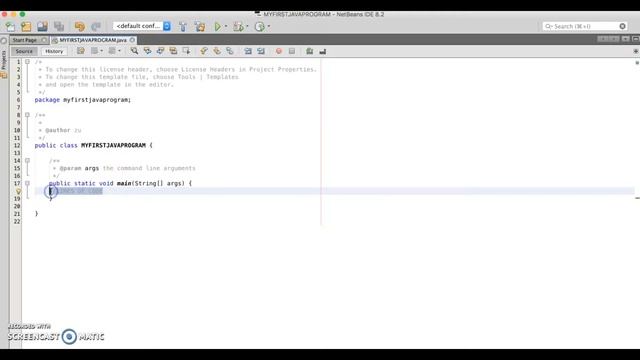Switch to Source view
Screen dimensions: 640x360
[x=24, y=51]
